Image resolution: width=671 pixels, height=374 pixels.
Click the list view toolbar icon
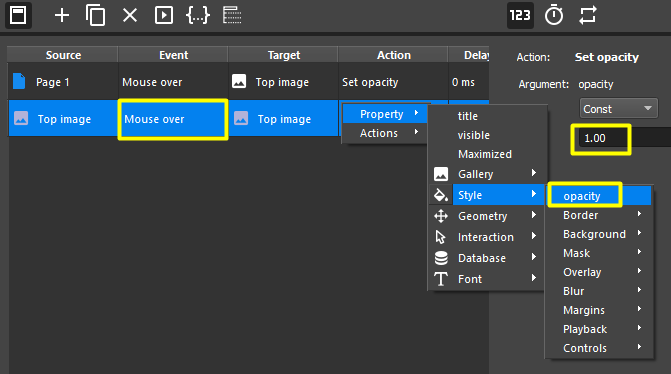click(x=232, y=15)
